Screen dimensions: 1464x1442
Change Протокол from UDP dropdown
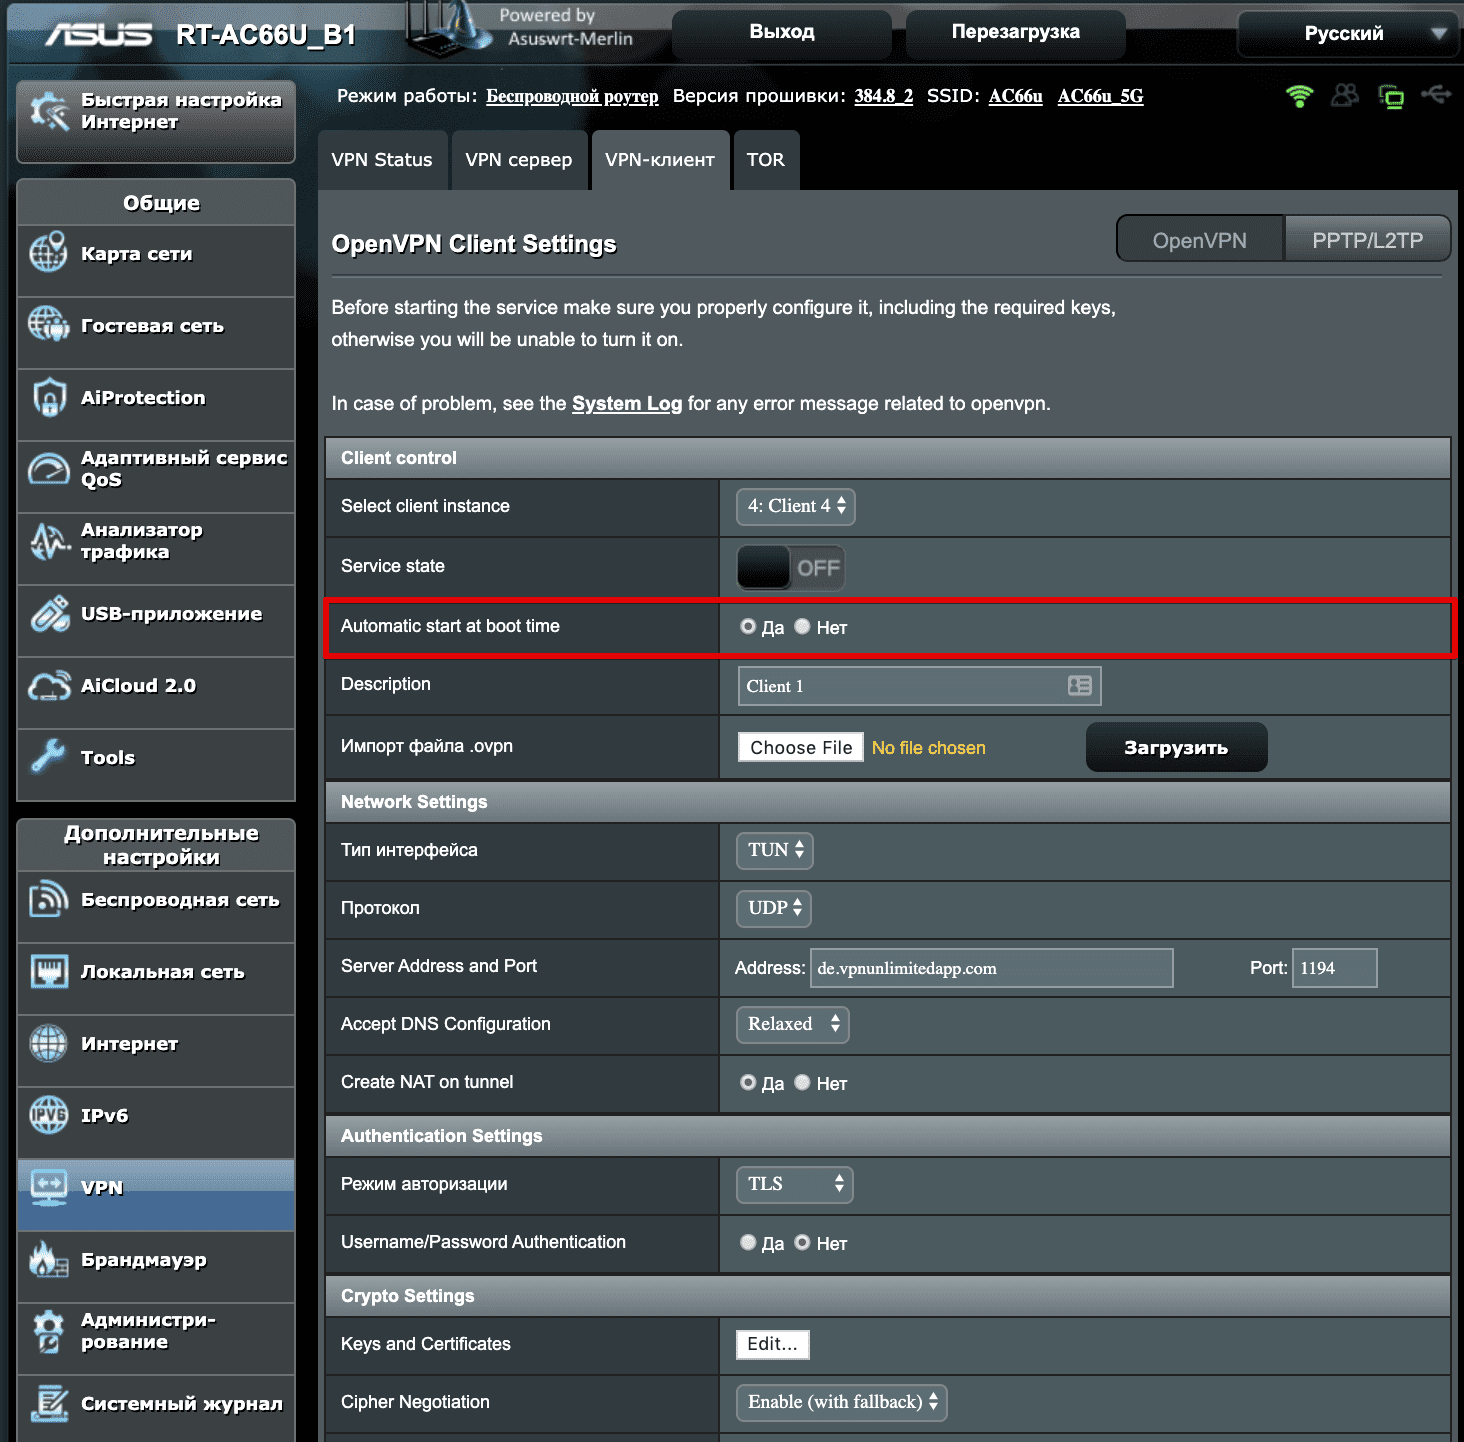(x=773, y=908)
